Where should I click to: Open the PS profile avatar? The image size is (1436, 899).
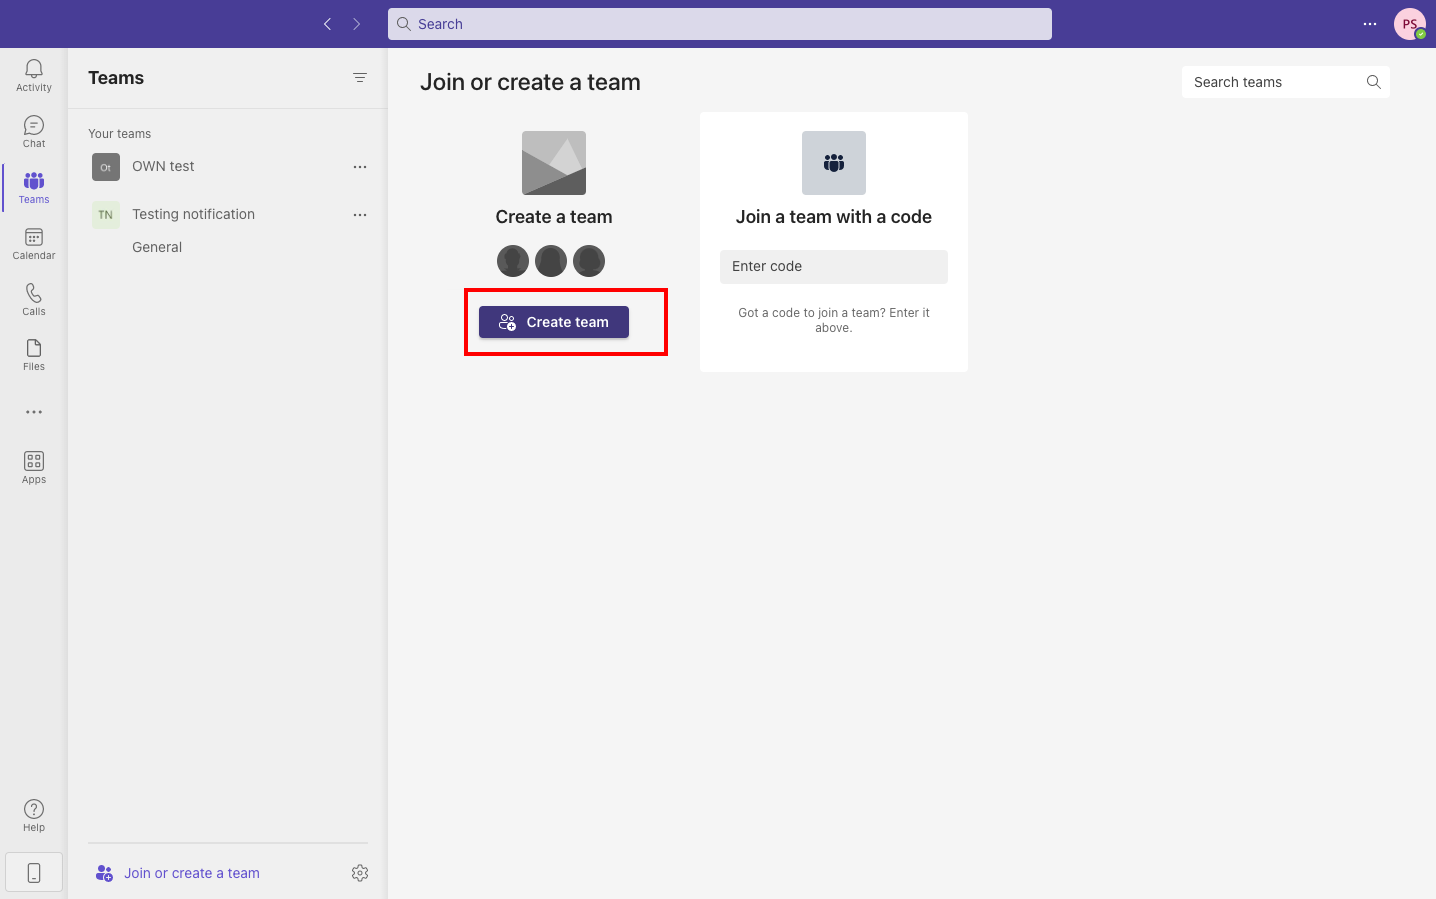1410,24
